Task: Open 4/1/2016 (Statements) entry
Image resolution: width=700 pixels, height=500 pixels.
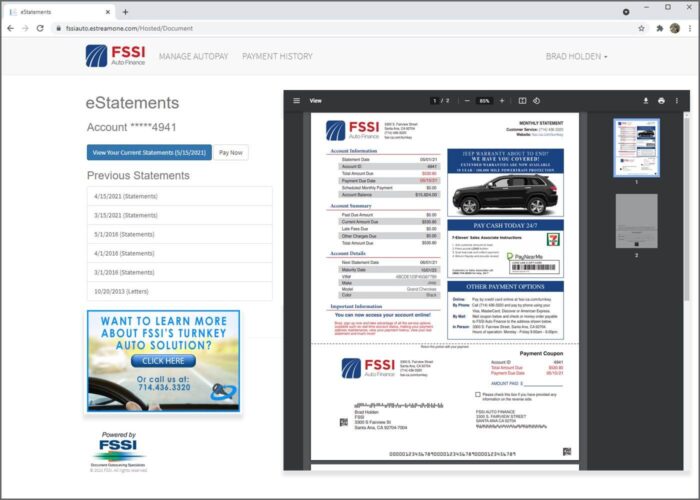Action: click(179, 253)
